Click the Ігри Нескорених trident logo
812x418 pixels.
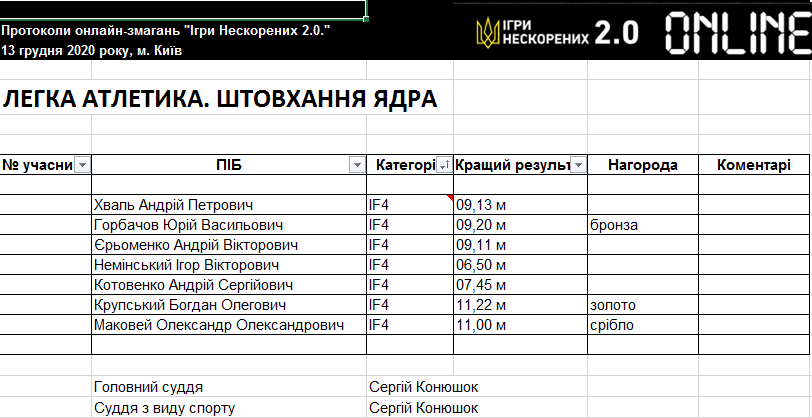pos(489,33)
